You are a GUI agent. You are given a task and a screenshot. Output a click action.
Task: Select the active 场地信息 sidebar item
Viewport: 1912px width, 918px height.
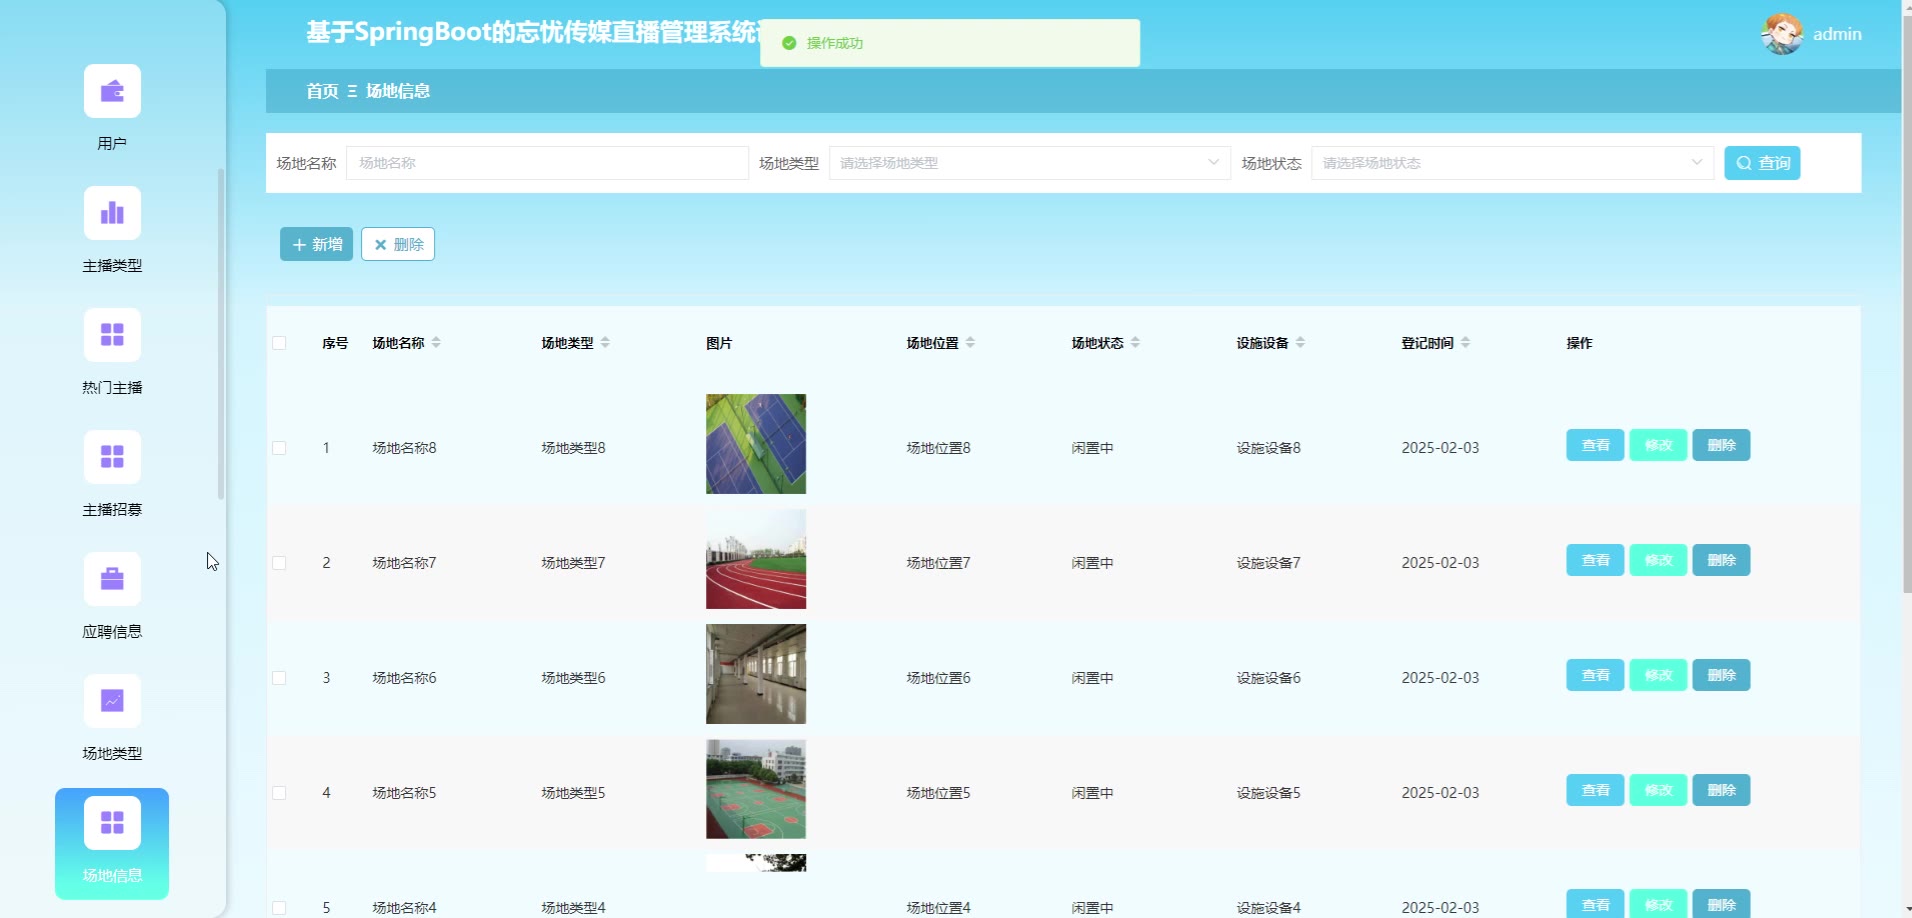click(x=112, y=843)
